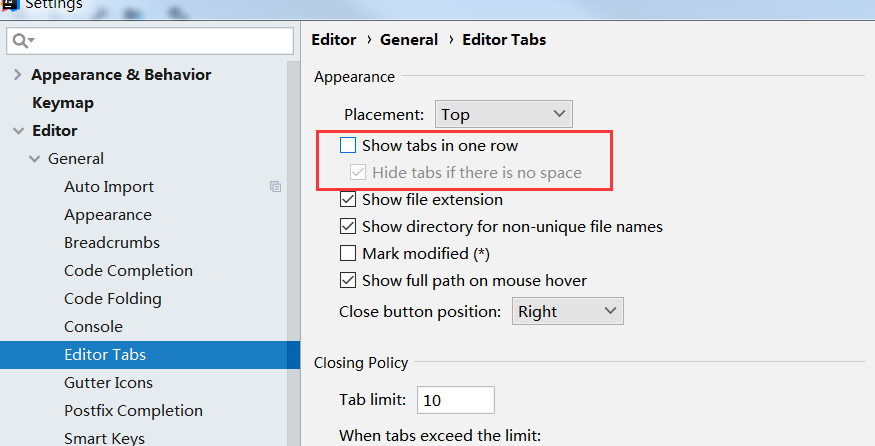The width and height of the screenshot is (875, 446).
Task: Expand Appearance & Behavior section
Action: (17, 75)
